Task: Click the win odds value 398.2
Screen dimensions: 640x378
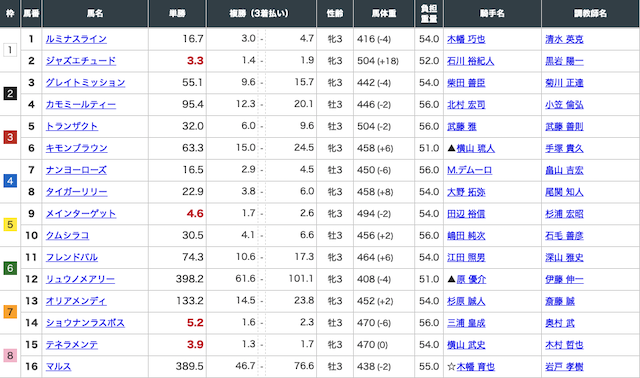Action: (189, 279)
